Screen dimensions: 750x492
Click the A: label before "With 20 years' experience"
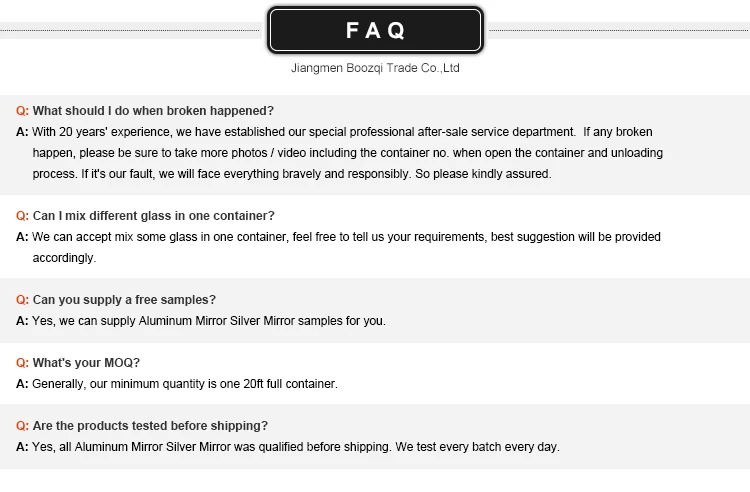22,132
